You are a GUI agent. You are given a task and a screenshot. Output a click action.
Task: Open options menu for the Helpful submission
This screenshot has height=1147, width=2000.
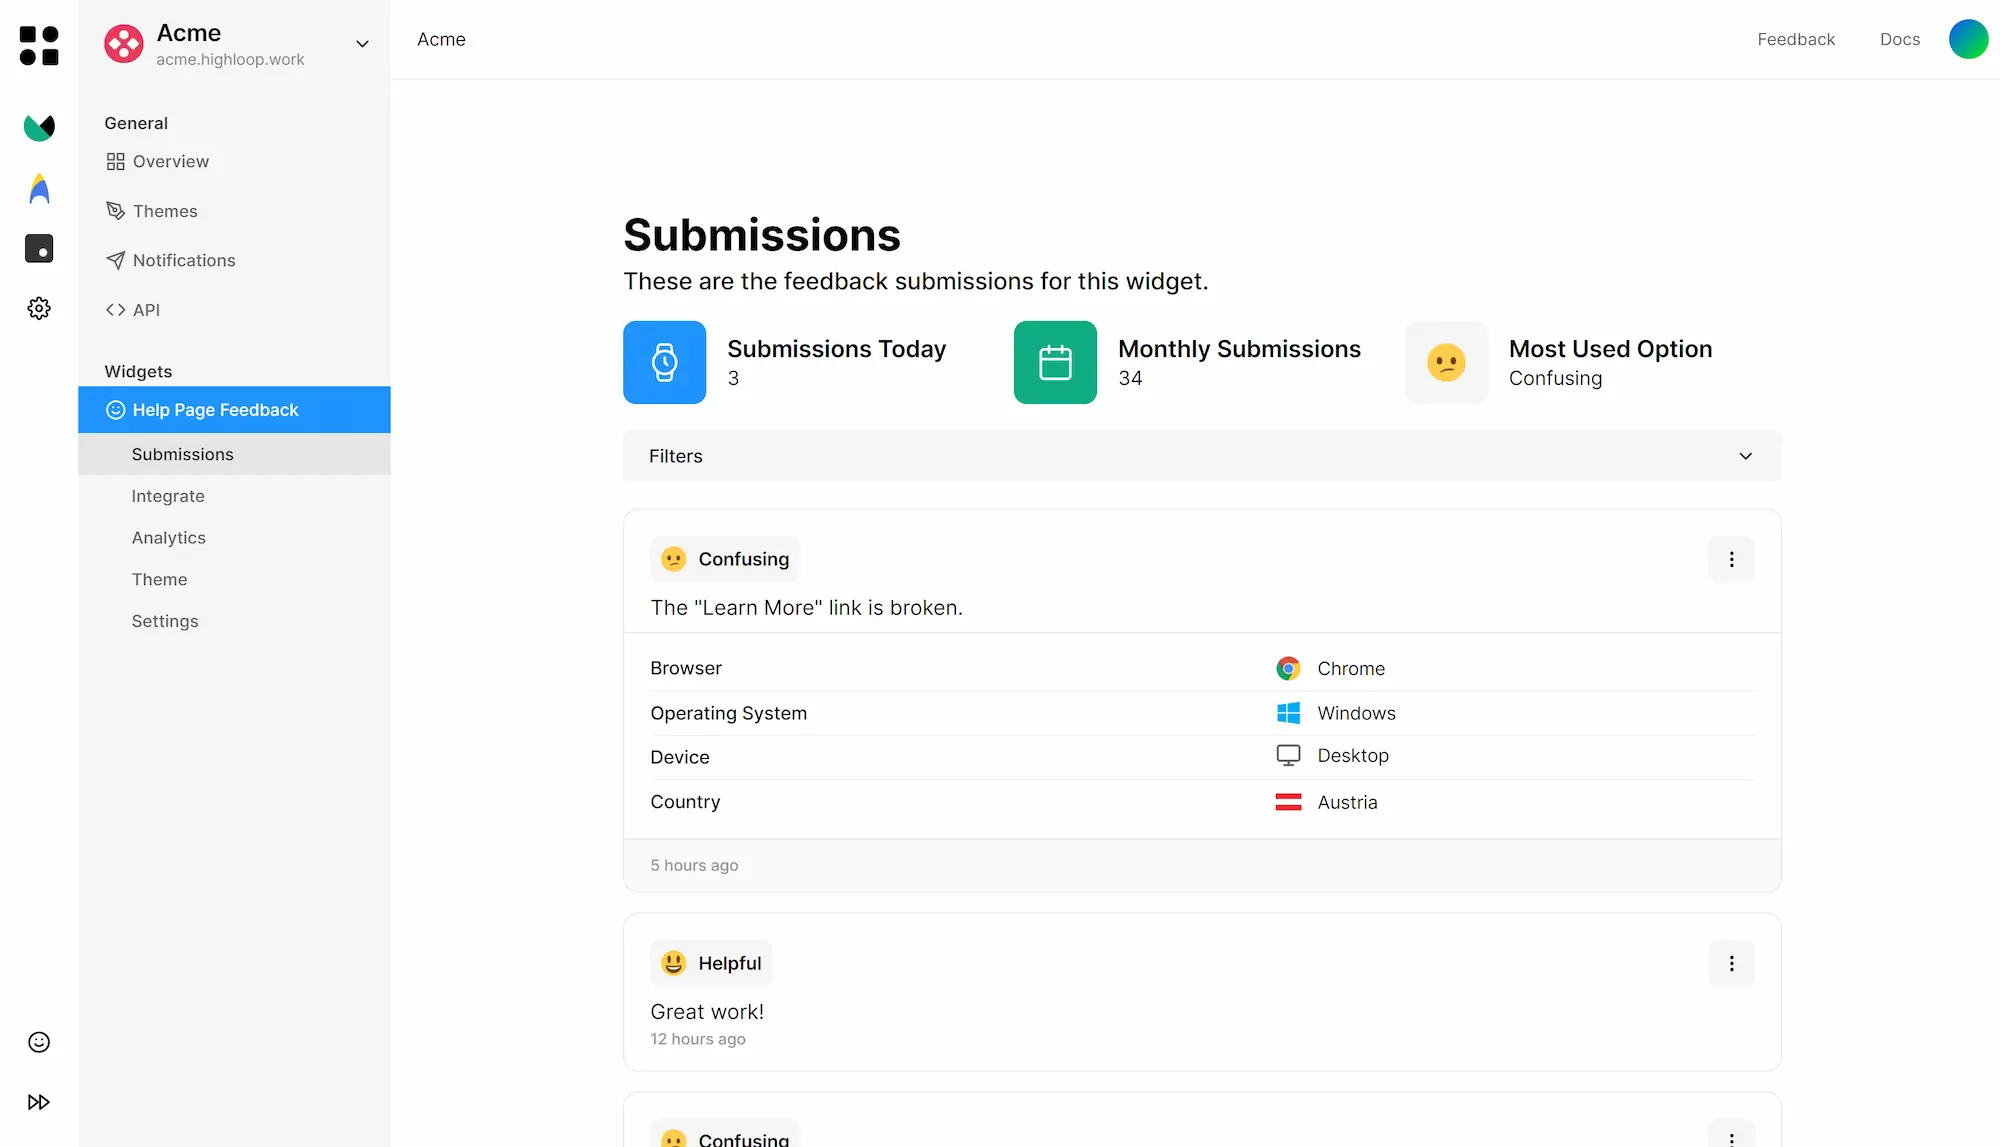1731,963
